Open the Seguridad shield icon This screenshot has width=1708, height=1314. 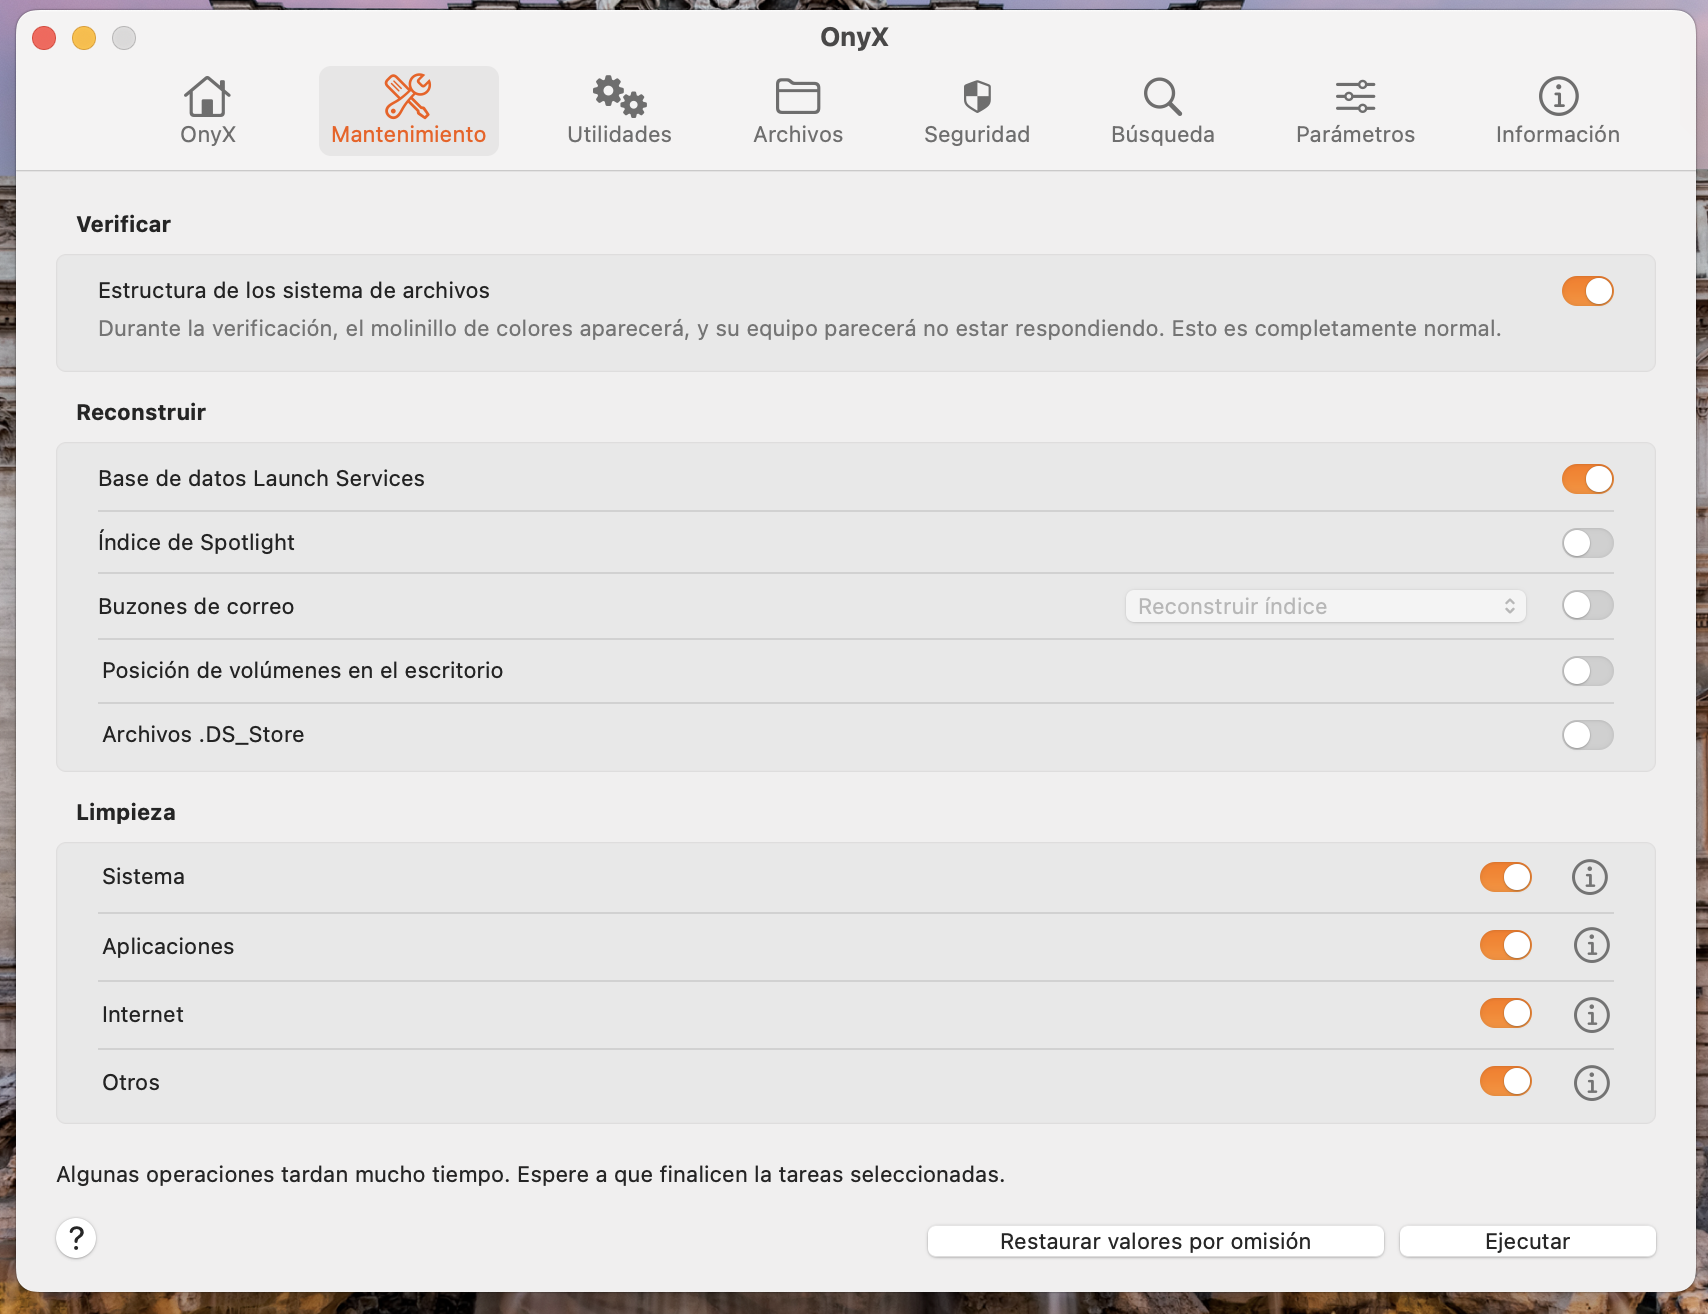(x=977, y=96)
